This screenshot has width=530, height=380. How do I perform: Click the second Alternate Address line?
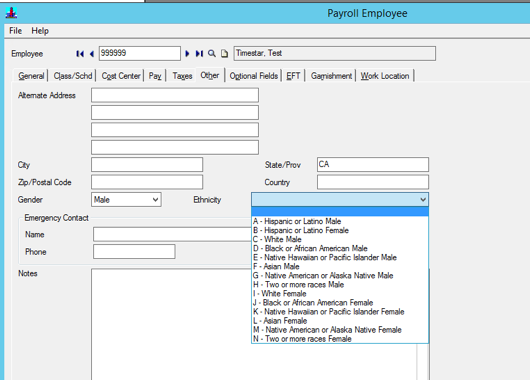[175, 113]
